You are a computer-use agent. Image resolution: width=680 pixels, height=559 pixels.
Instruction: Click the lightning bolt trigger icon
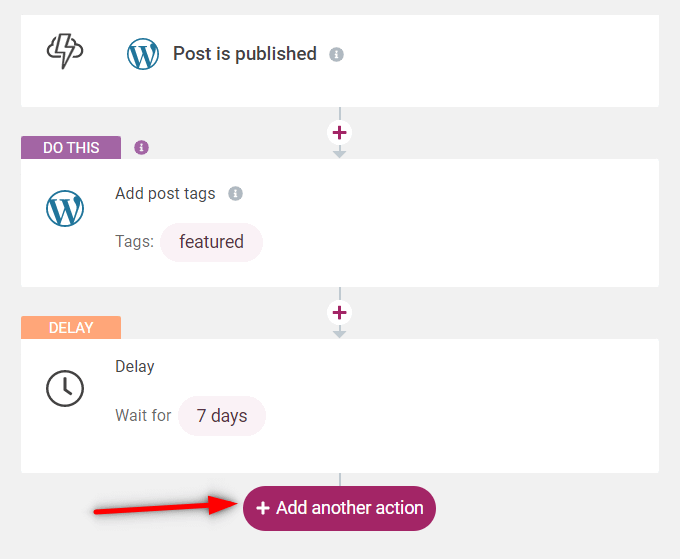tap(65, 51)
